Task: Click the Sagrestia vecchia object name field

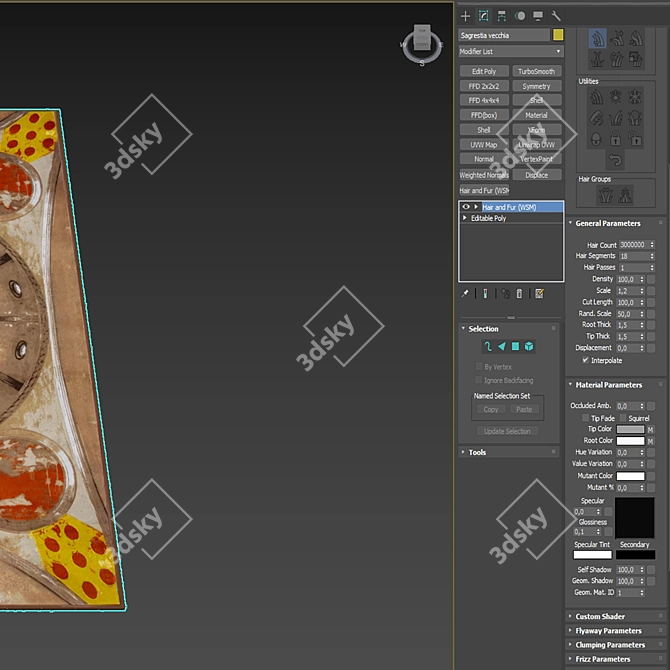Action: click(x=504, y=35)
